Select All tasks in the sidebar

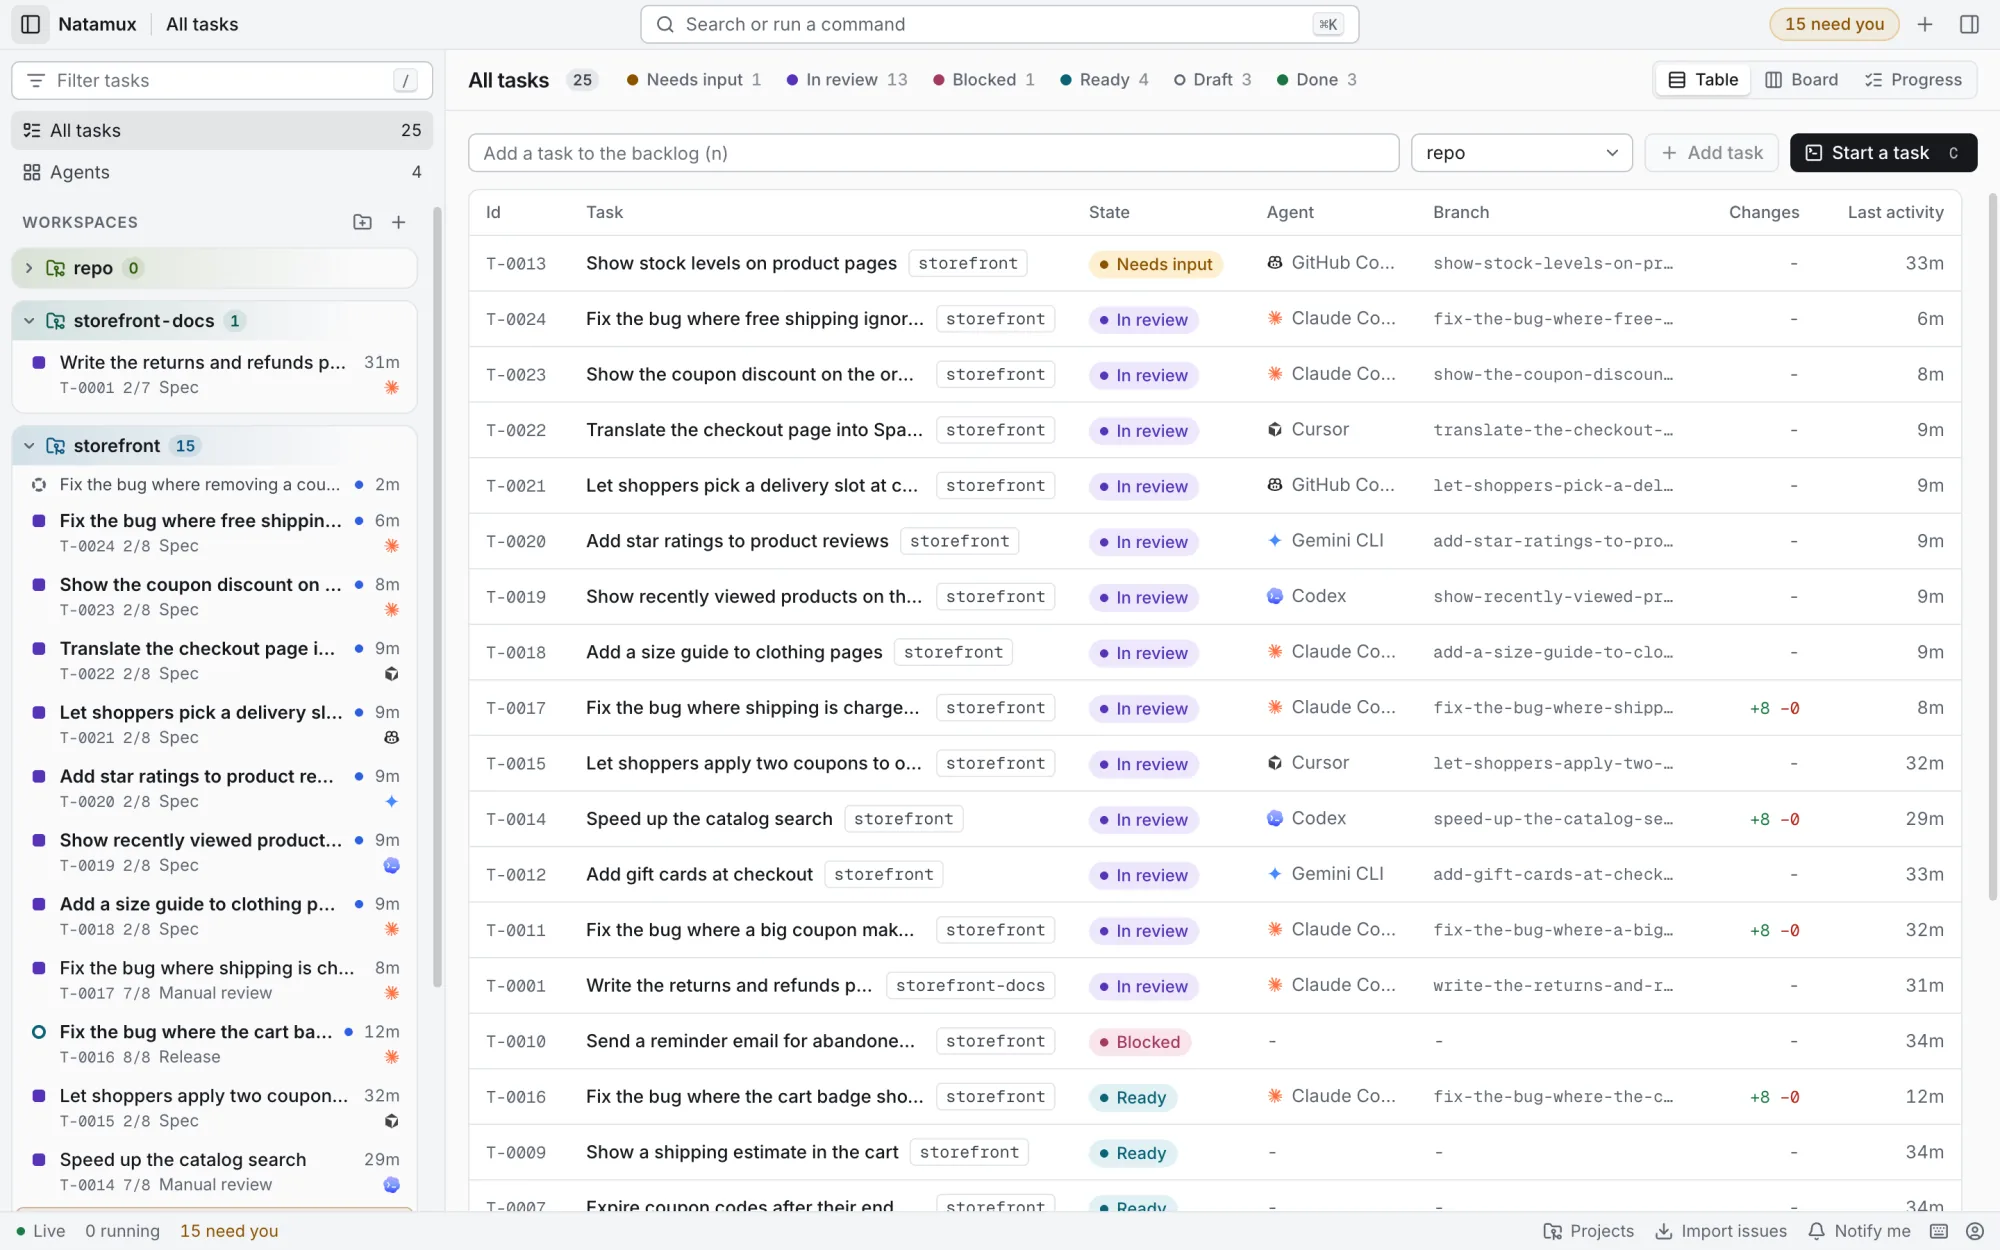tap(222, 130)
